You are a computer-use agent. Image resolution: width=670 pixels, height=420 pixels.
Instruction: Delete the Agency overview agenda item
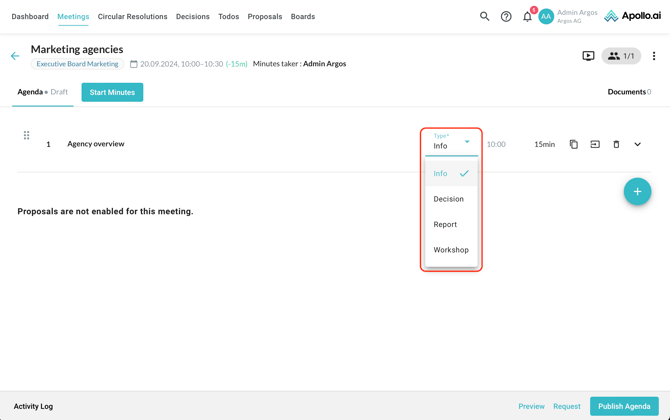tap(616, 144)
